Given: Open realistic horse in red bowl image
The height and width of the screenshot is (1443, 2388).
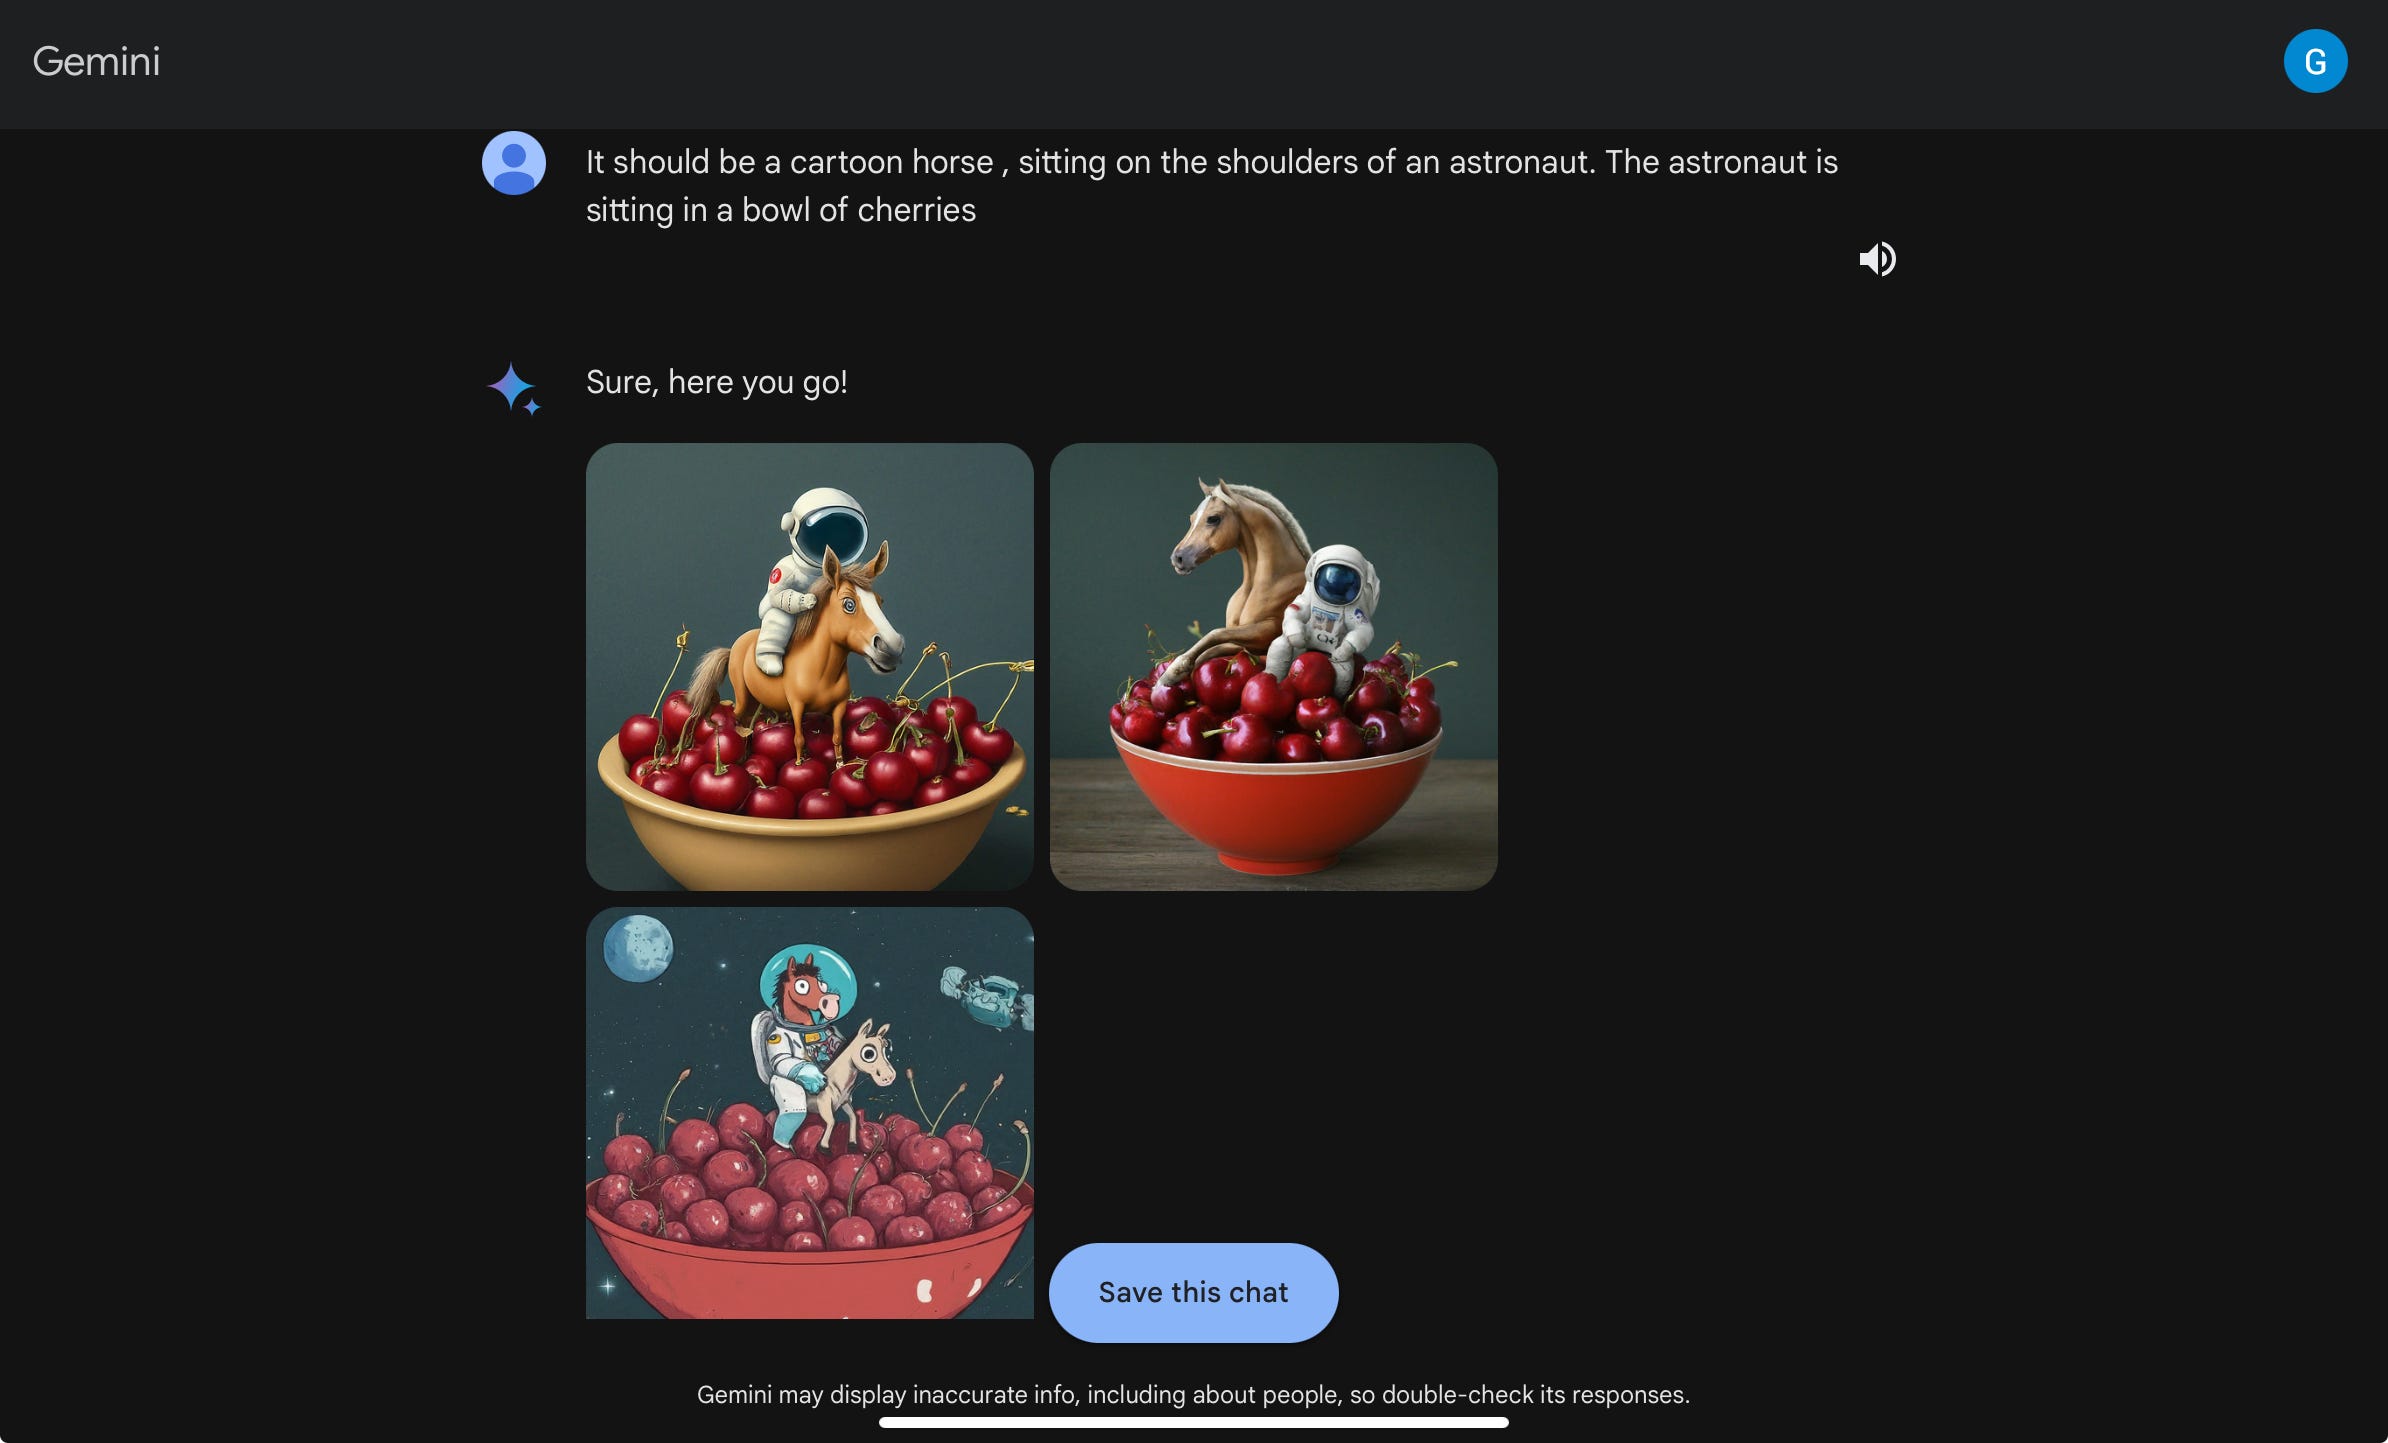Looking at the screenshot, I should (x=1273, y=666).
